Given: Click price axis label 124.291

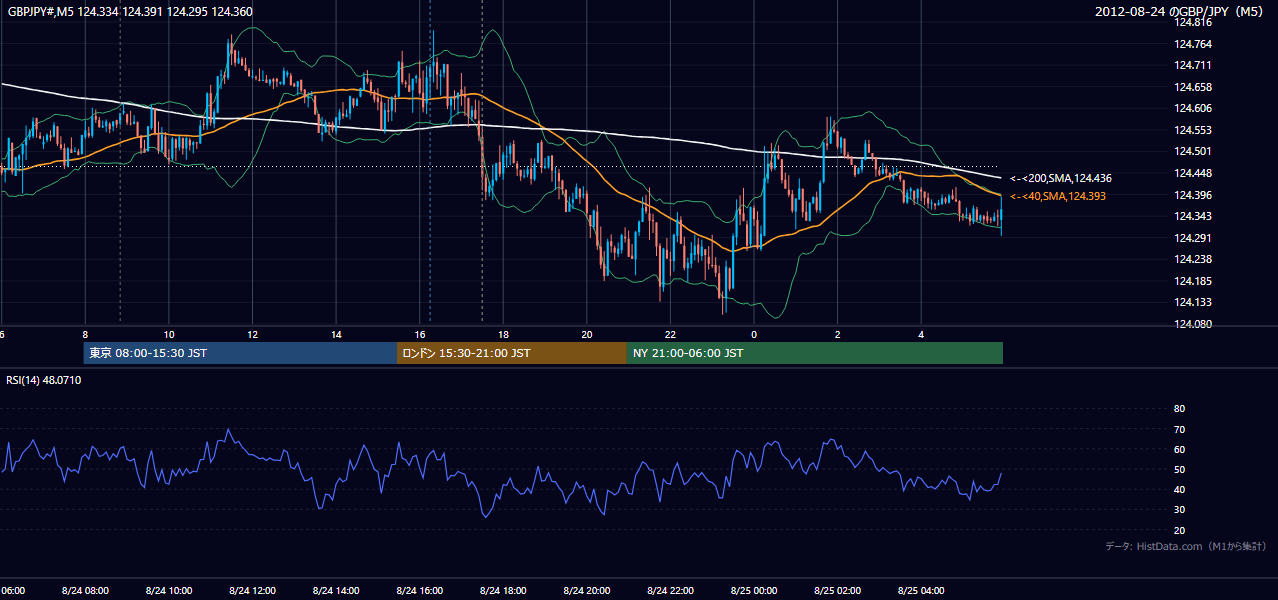Looking at the screenshot, I should 1193,238.
